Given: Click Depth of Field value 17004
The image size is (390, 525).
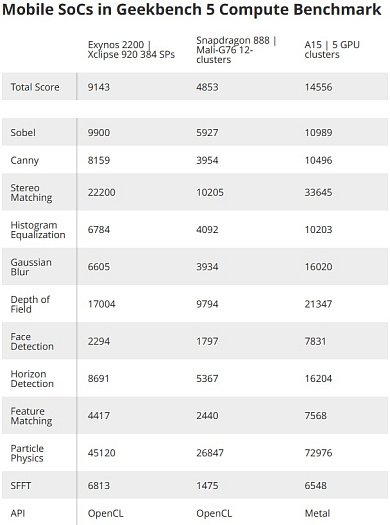Looking at the screenshot, I should (101, 304).
